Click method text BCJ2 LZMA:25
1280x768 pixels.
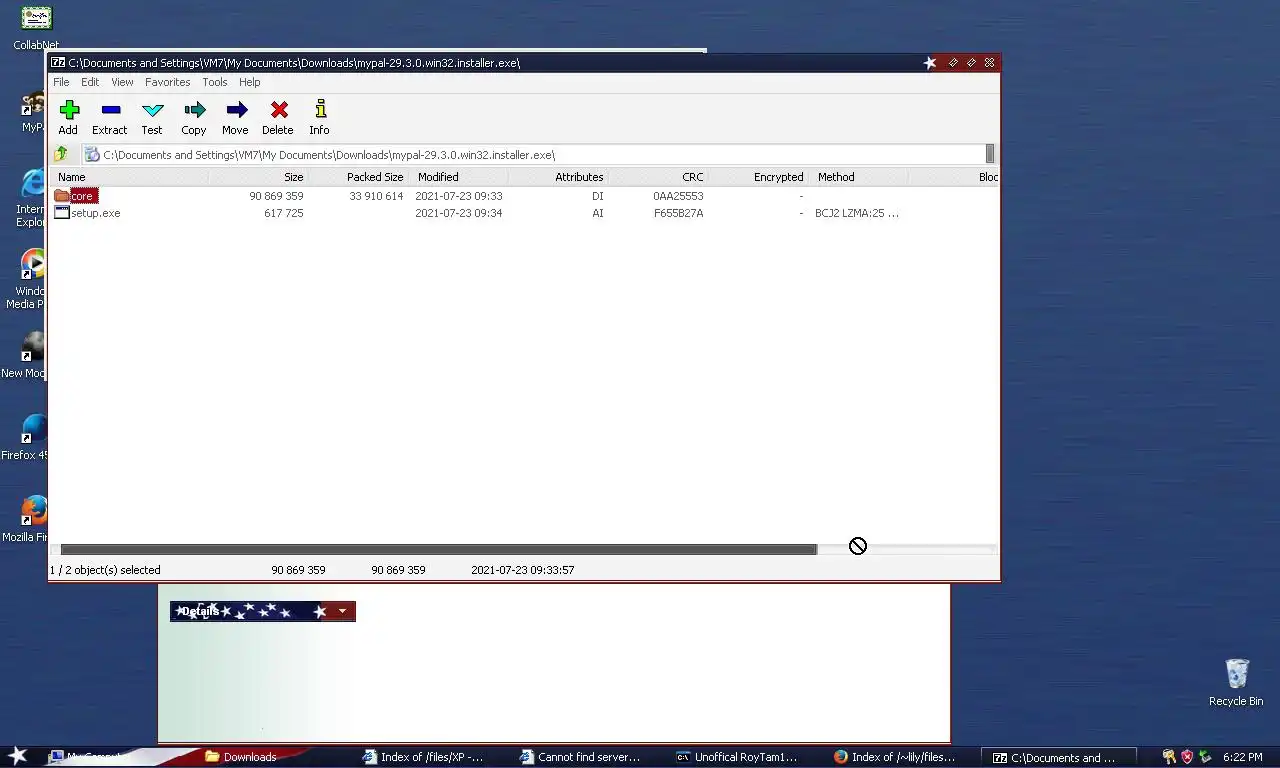857,213
